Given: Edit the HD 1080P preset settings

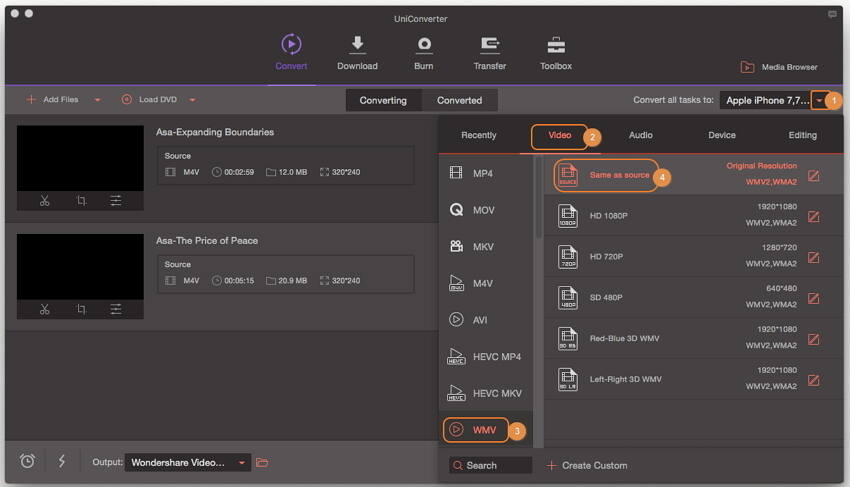Looking at the screenshot, I should click(814, 216).
